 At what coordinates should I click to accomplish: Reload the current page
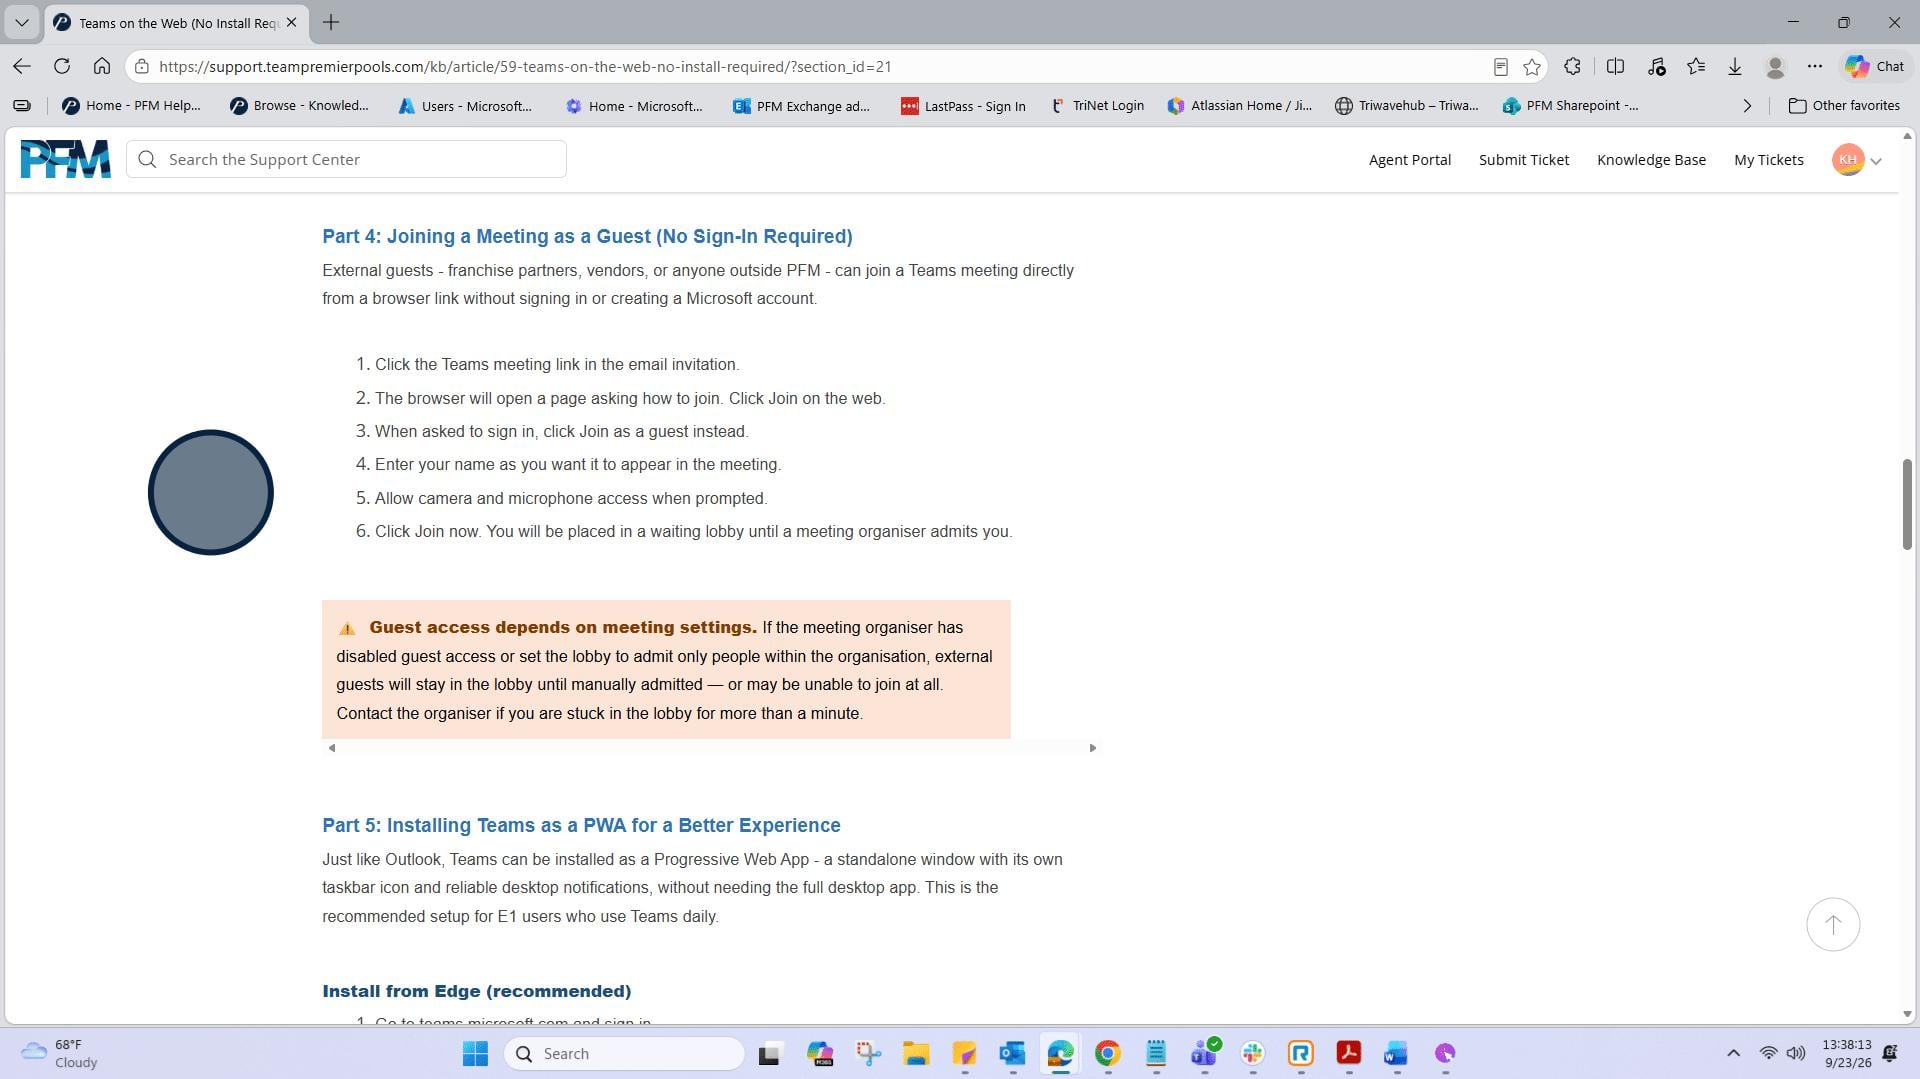(62, 66)
